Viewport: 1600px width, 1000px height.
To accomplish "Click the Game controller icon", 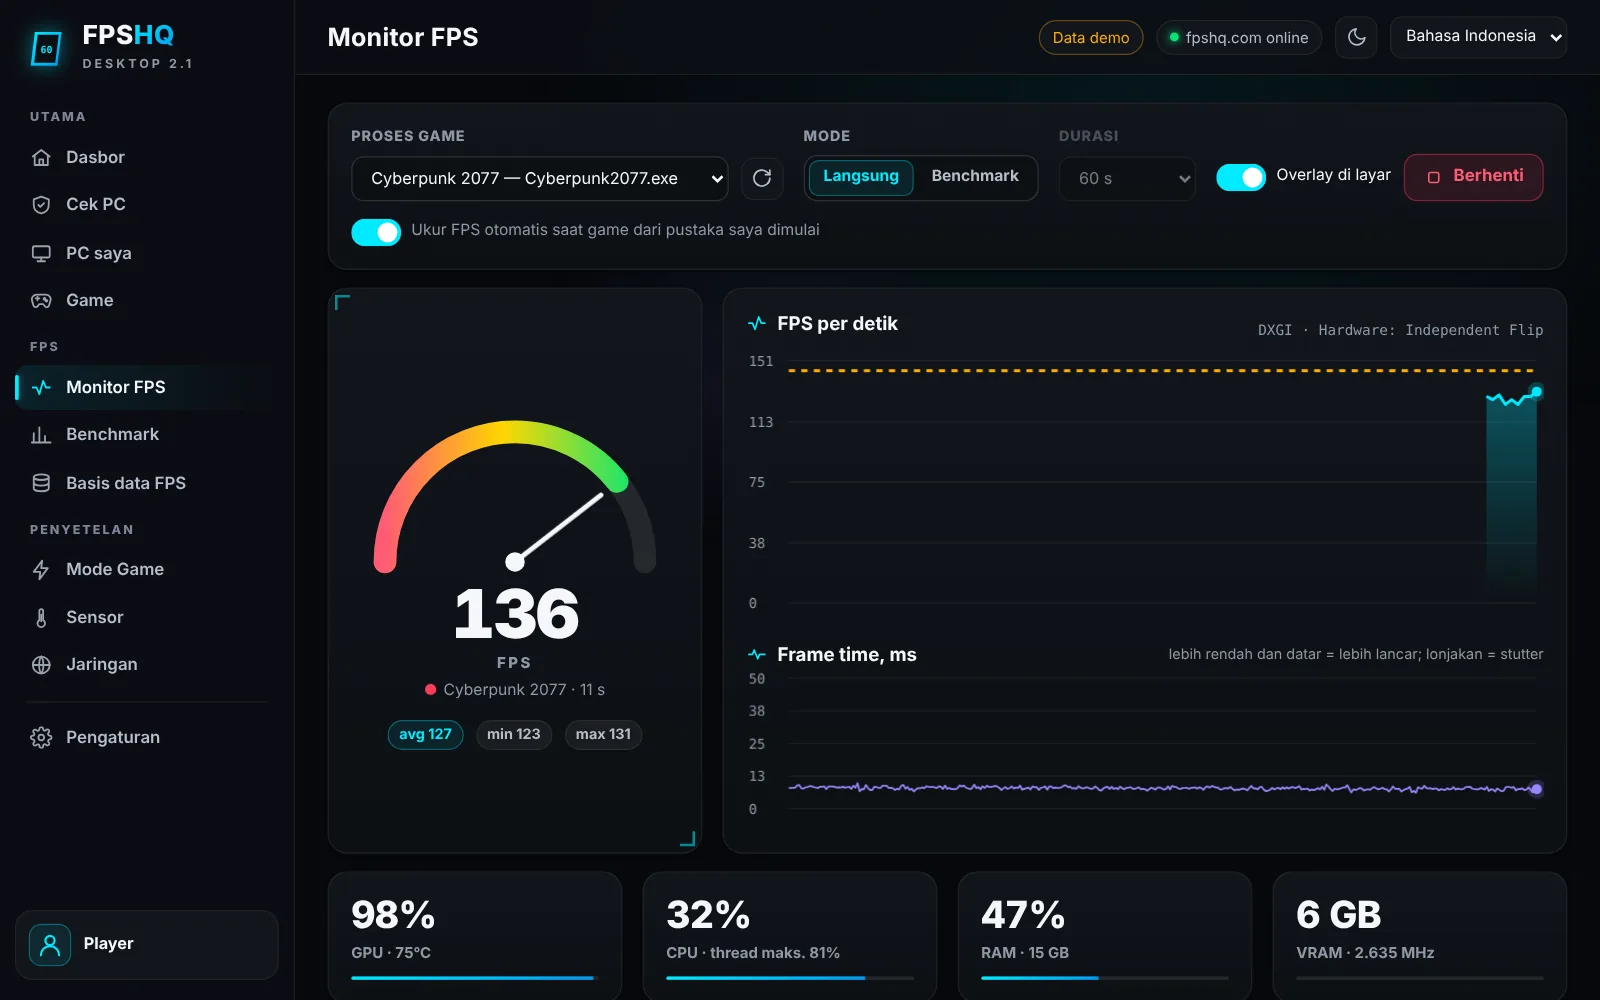I will 41,301.
